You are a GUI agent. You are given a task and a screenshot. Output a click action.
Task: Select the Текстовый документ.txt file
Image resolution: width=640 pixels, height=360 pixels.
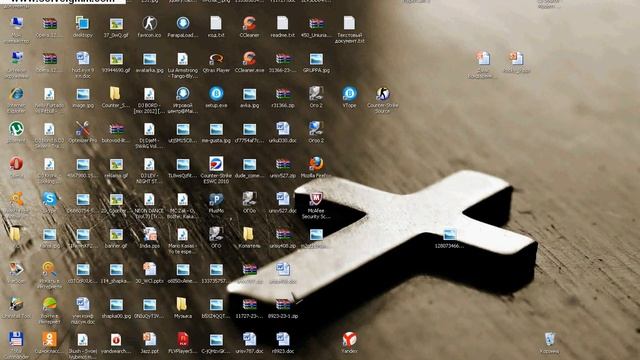(x=349, y=24)
